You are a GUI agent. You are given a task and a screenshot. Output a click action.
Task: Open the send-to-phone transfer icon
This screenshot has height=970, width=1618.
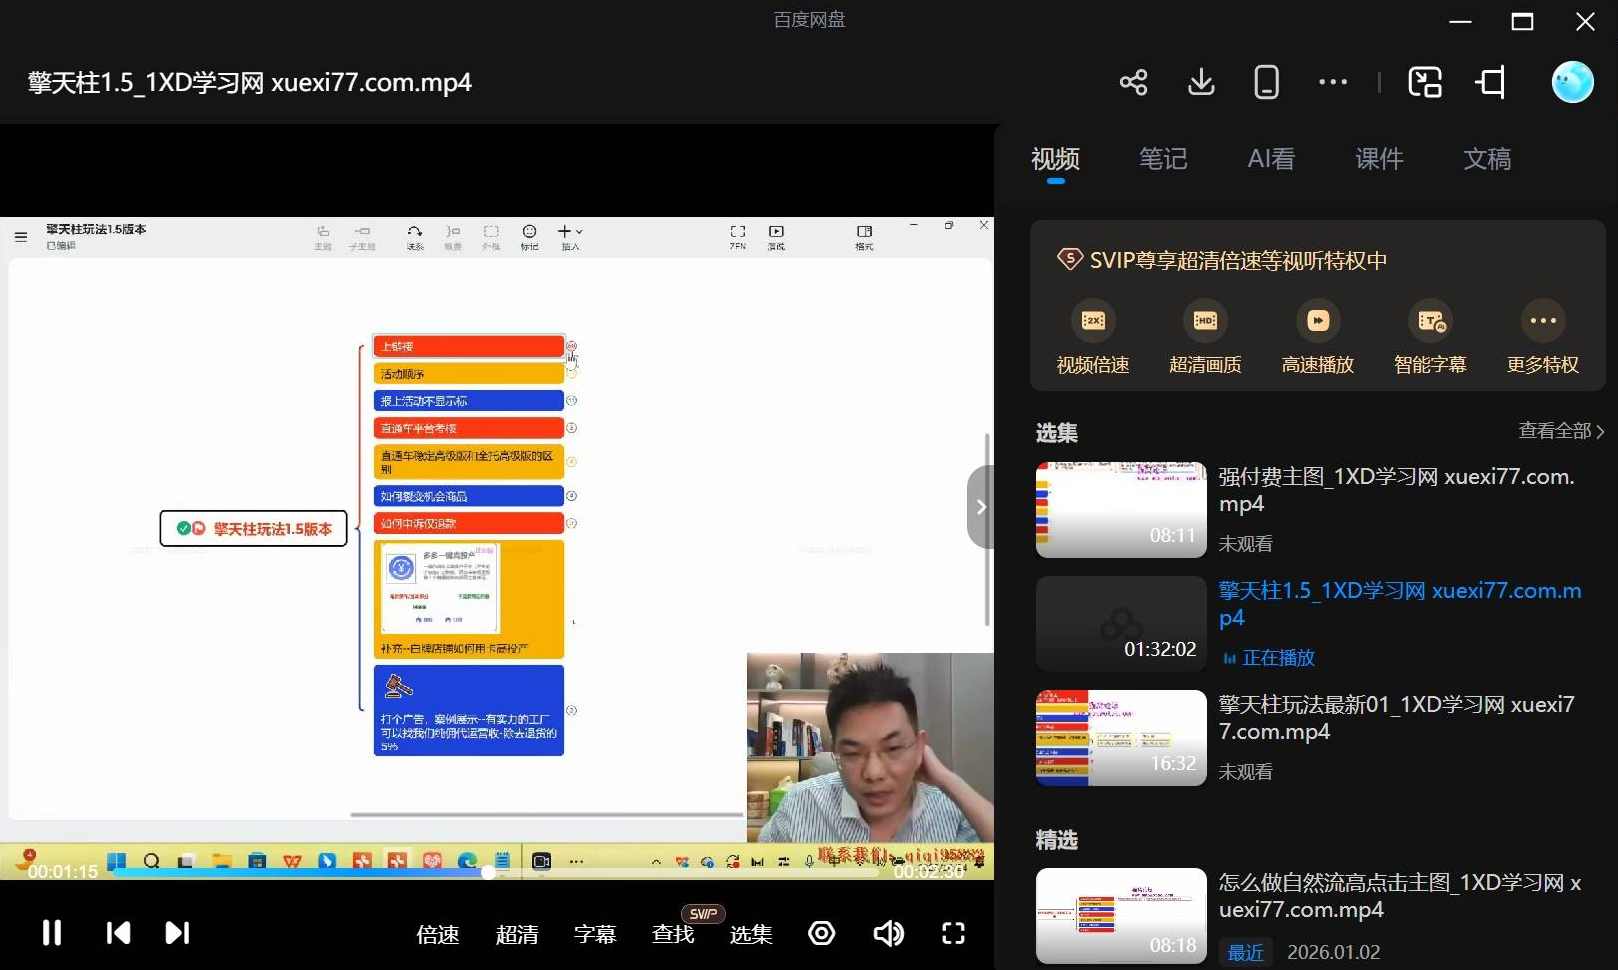coord(1266,82)
